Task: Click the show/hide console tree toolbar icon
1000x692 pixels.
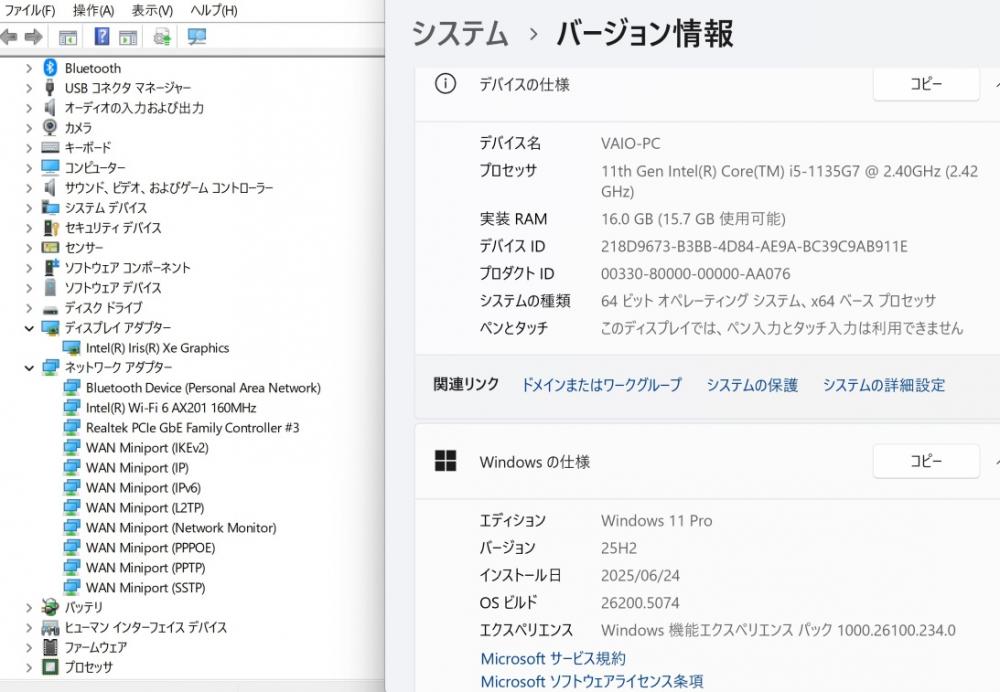Action: (68, 38)
